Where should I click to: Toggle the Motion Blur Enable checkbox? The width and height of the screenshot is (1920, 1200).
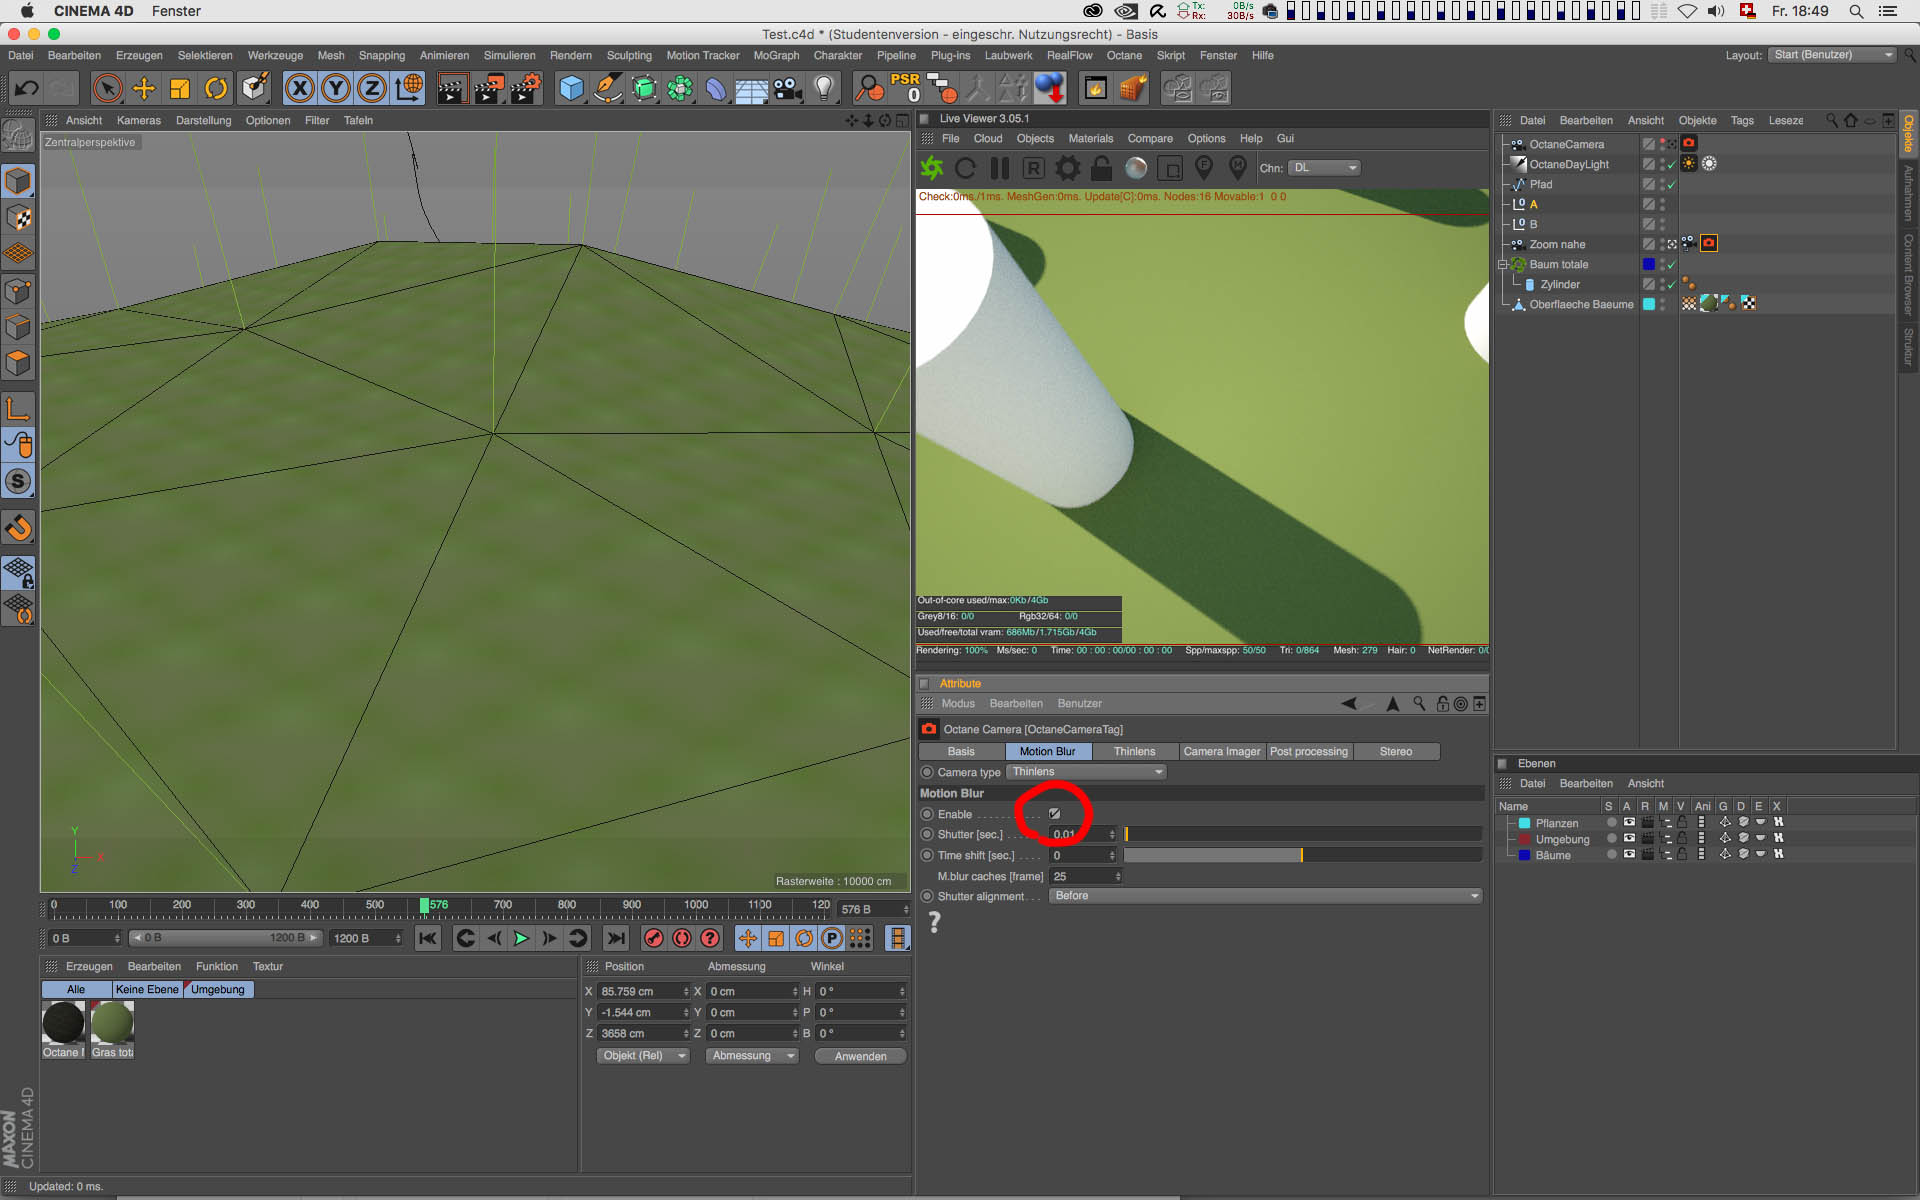[1054, 814]
